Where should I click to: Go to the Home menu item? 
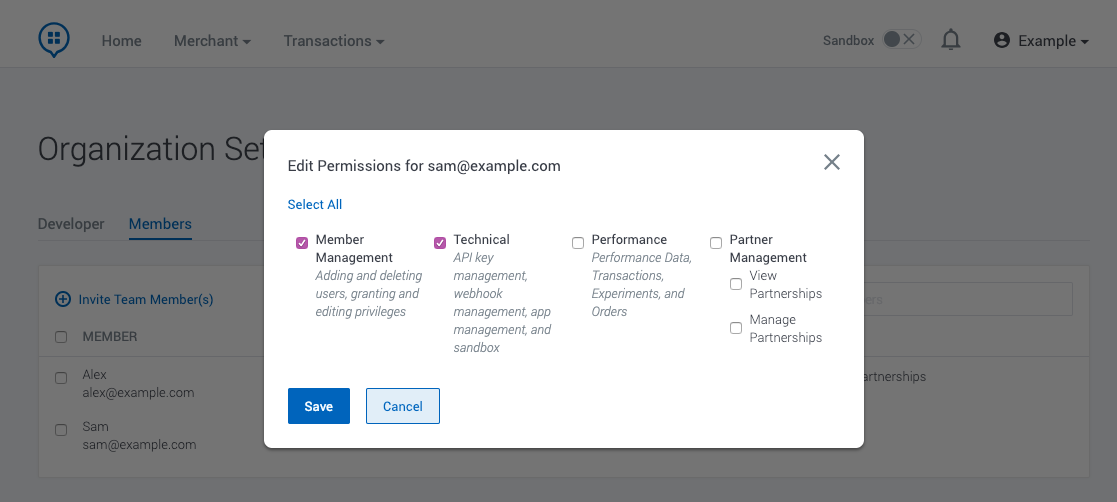(122, 41)
